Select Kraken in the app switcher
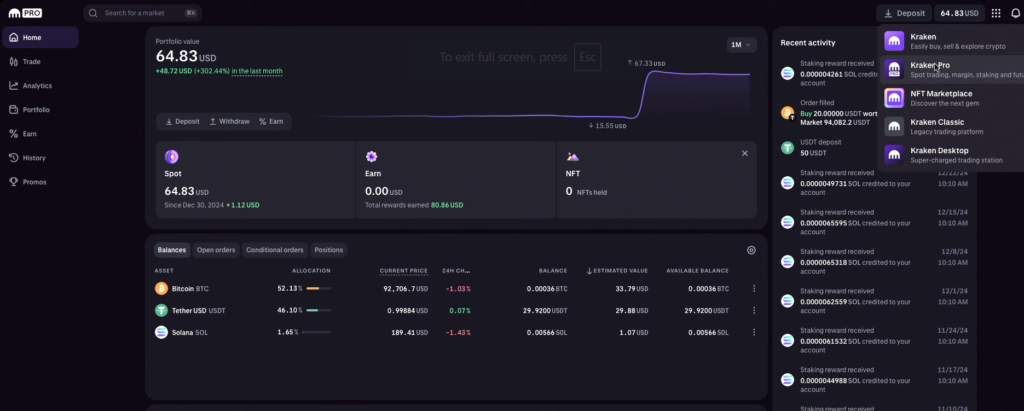1024x411 pixels. pyautogui.click(x=952, y=41)
